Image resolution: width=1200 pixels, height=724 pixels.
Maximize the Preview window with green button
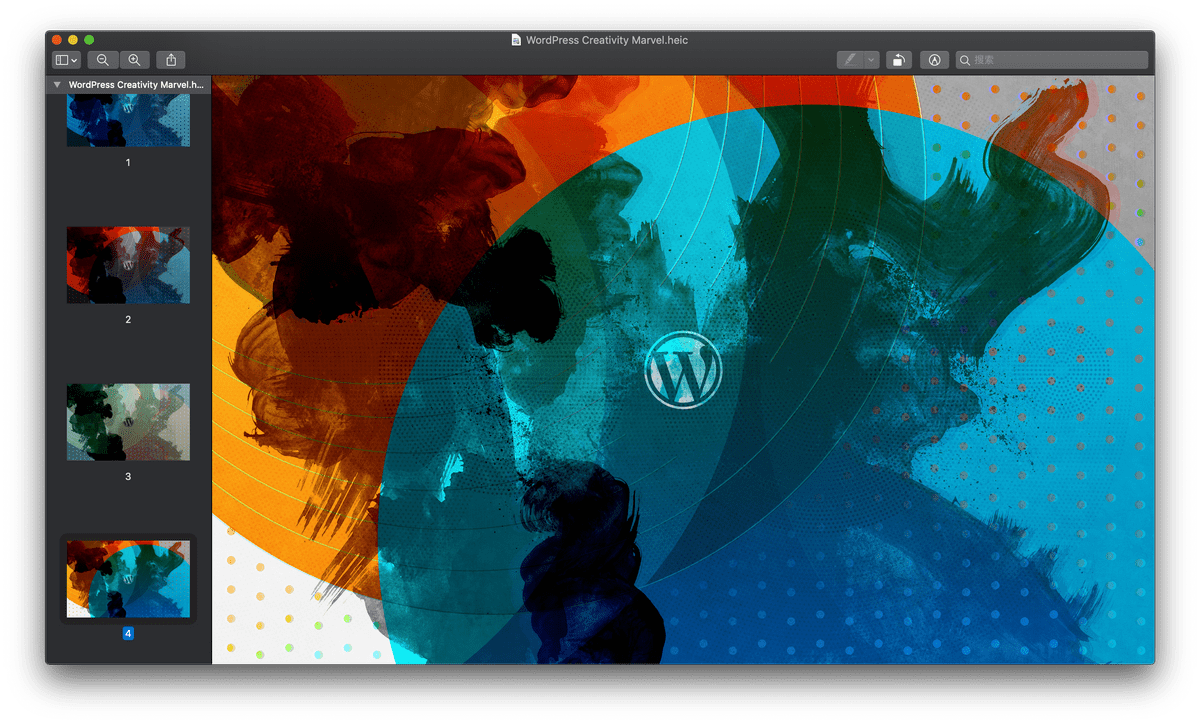[89, 40]
